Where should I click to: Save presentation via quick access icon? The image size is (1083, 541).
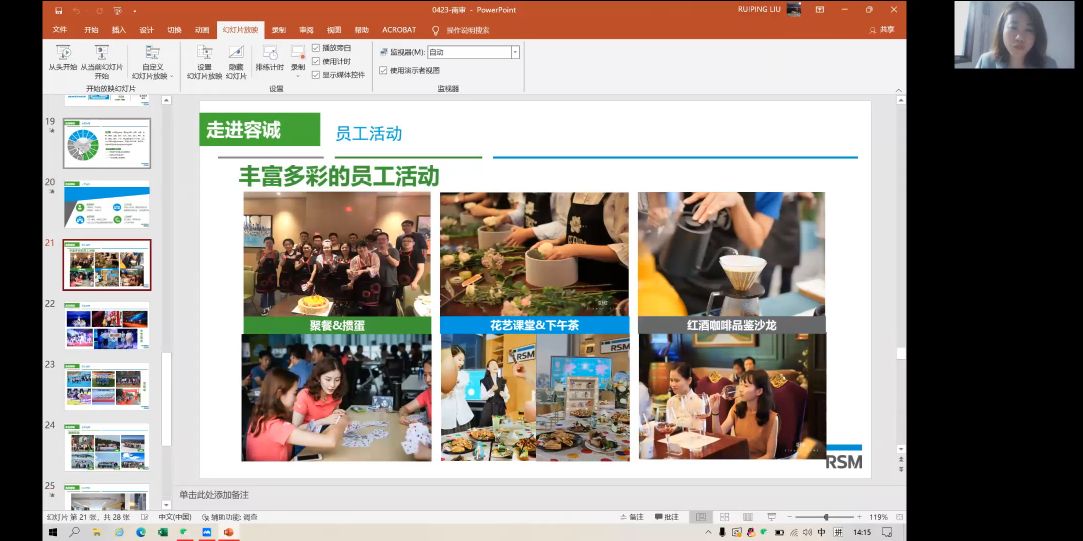pyautogui.click(x=59, y=10)
